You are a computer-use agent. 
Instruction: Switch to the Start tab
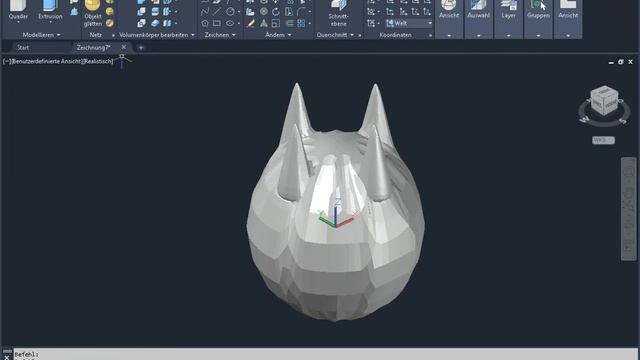23,48
